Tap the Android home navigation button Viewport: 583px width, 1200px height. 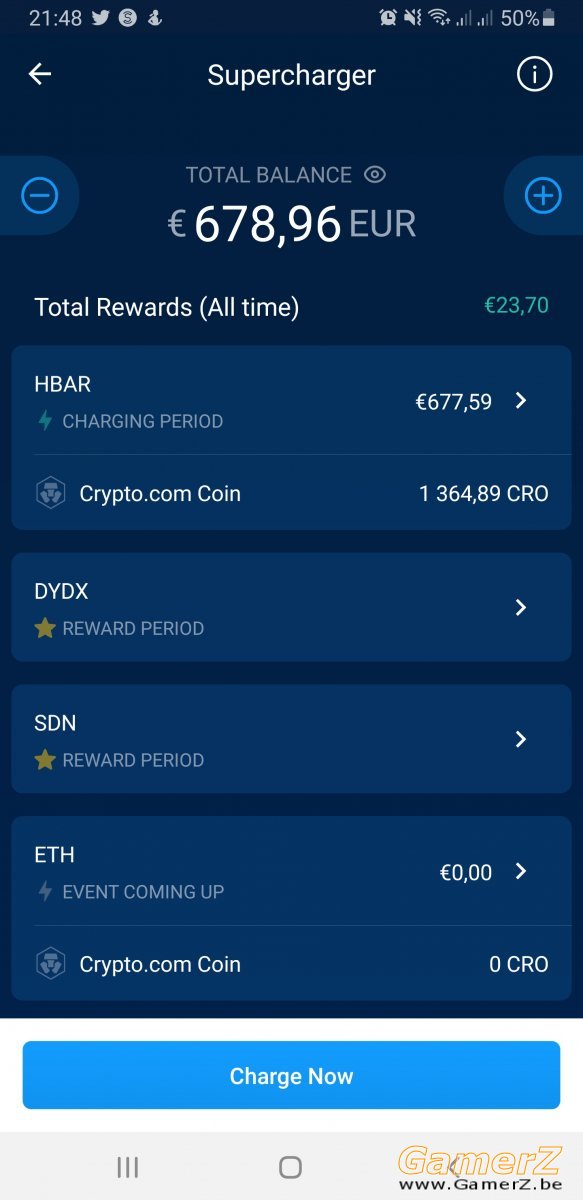click(x=290, y=1167)
